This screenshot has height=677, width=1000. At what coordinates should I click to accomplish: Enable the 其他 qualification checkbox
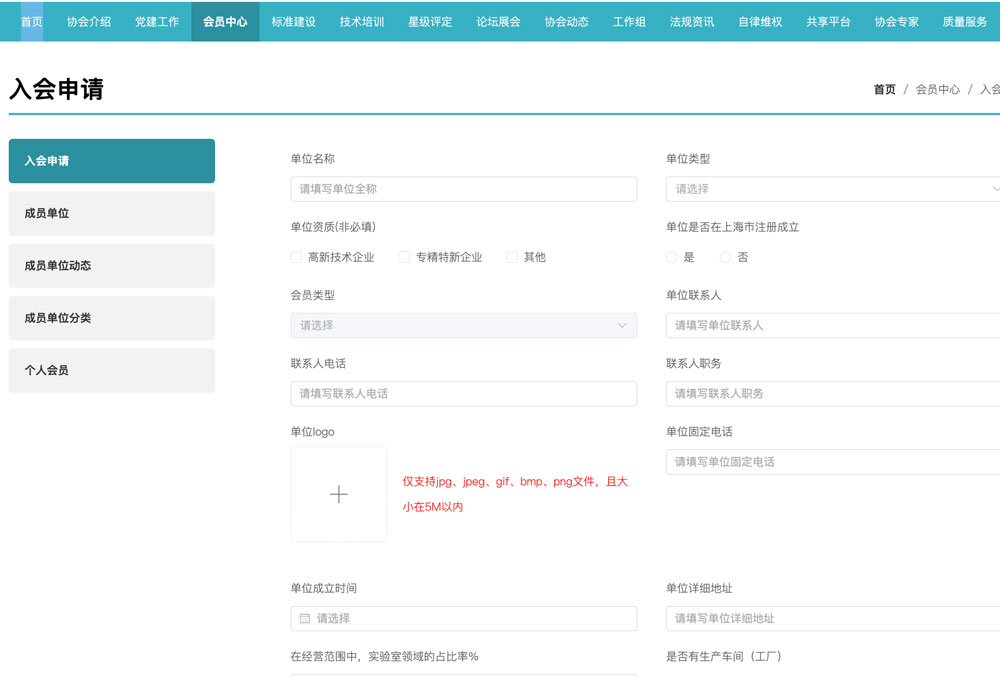click(x=512, y=257)
